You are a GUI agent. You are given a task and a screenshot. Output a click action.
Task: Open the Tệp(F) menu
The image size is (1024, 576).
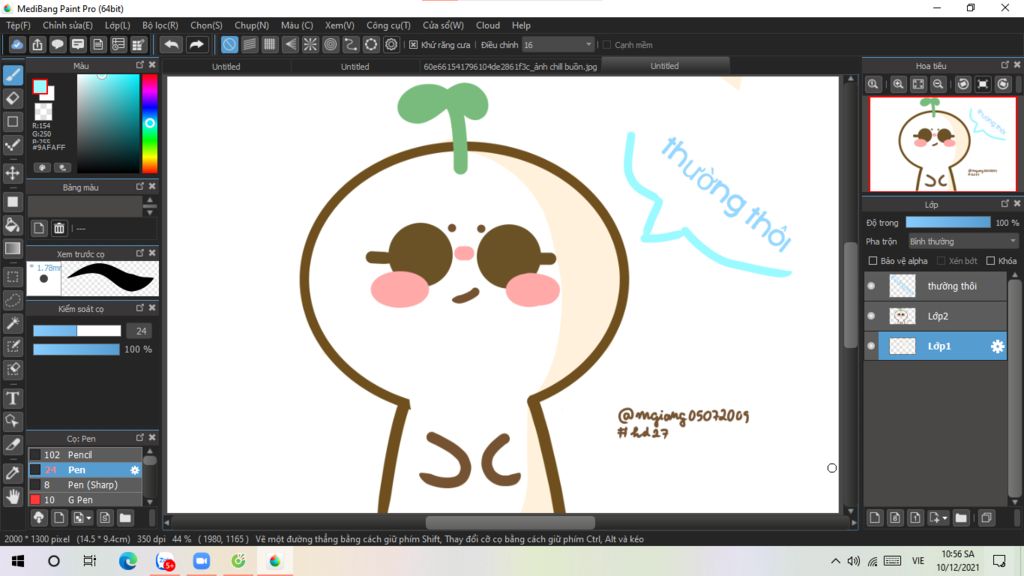coord(18,25)
